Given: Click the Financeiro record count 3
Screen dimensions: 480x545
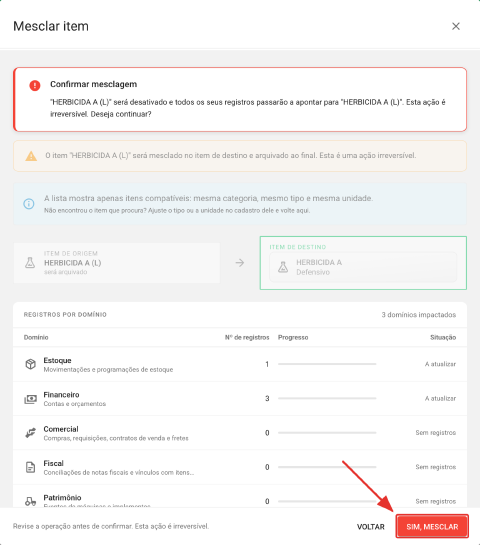Looking at the screenshot, I should tap(267, 398).
